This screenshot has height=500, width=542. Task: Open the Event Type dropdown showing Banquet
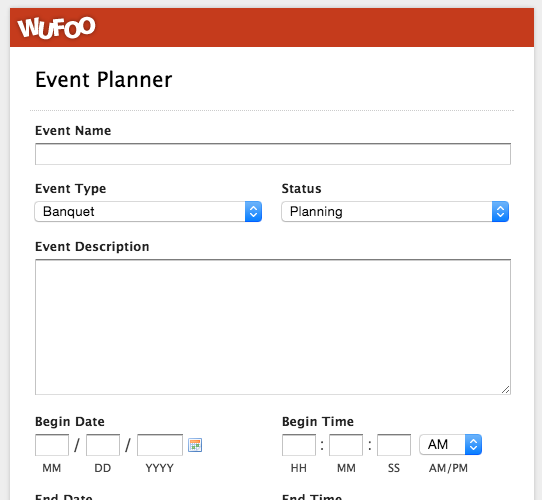coord(148,211)
